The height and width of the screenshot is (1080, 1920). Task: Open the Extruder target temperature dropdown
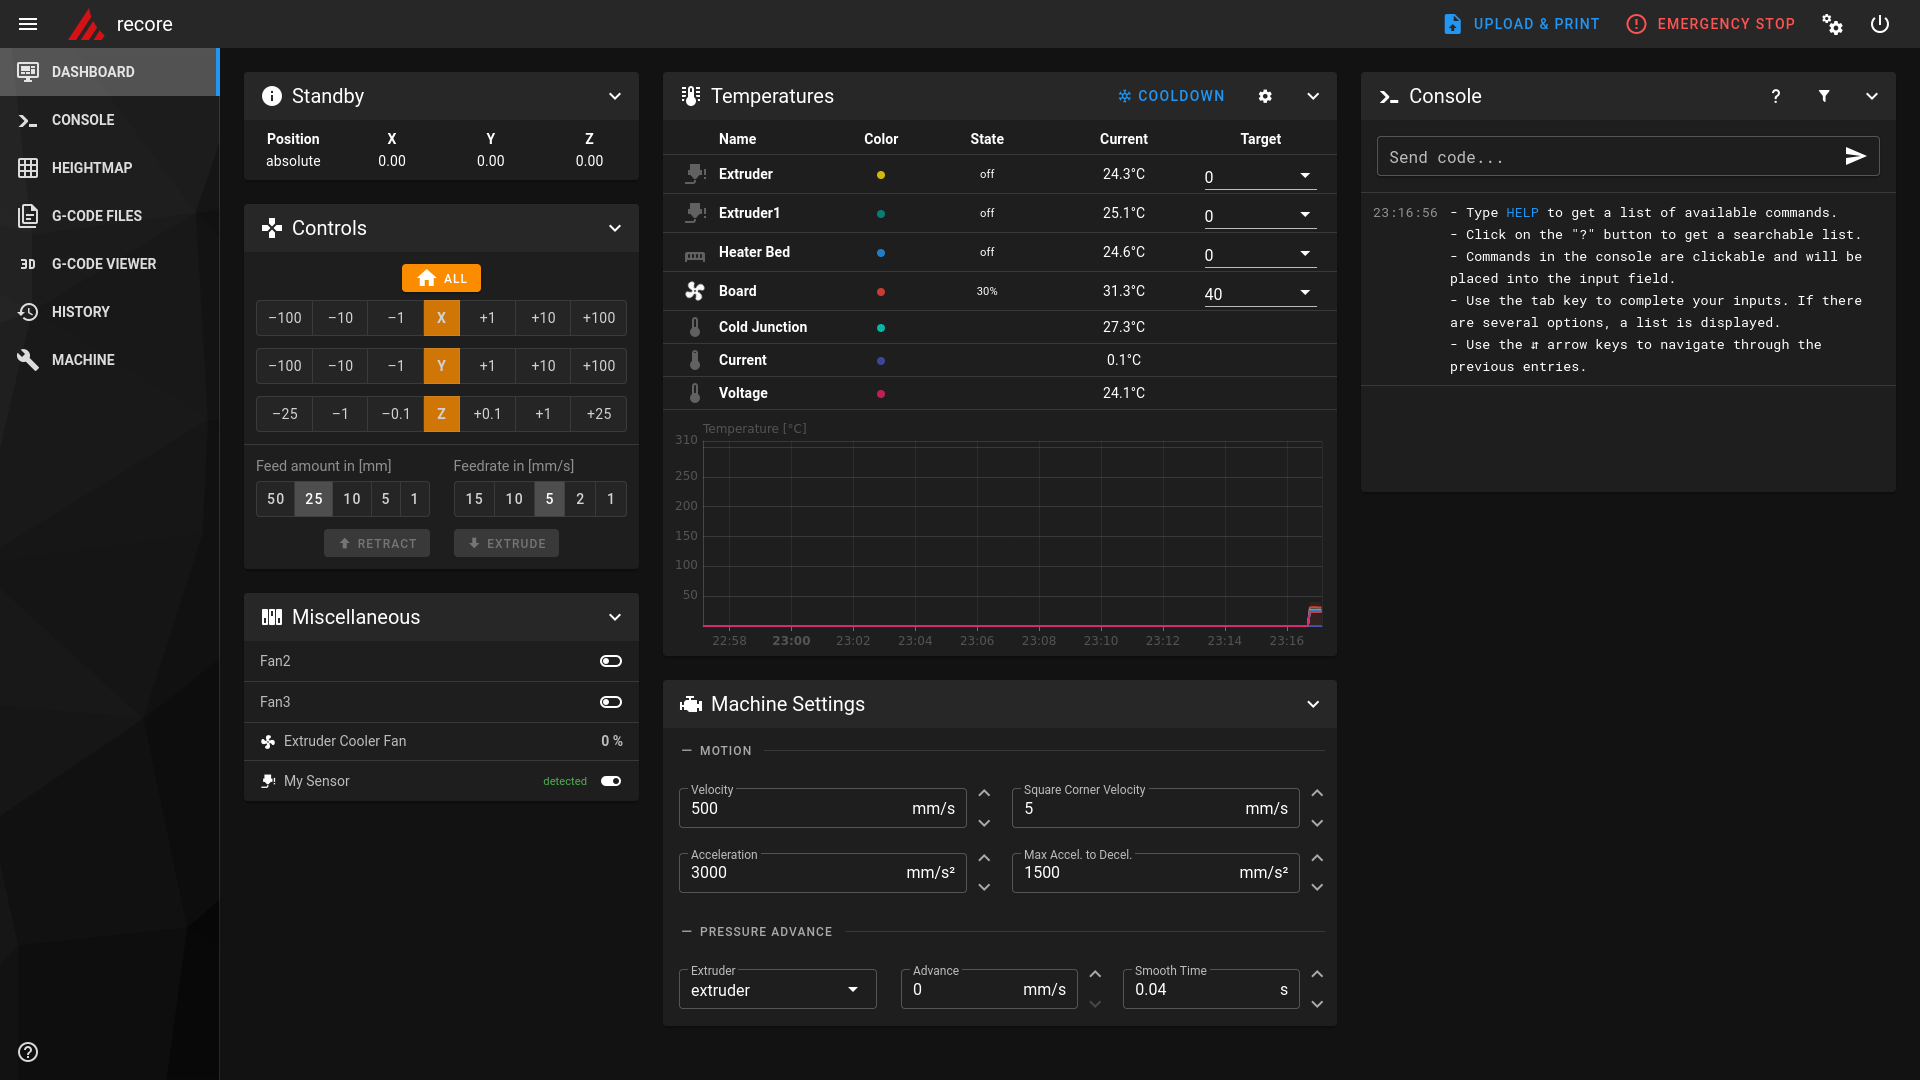pos(1305,176)
